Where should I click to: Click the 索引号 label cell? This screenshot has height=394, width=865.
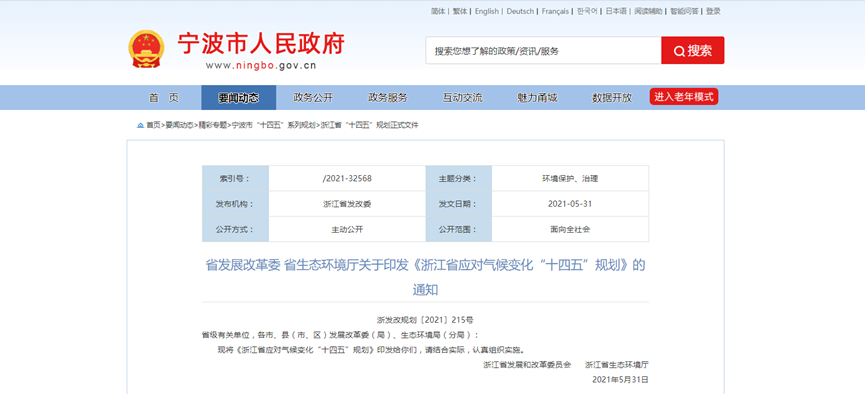[236, 178]
